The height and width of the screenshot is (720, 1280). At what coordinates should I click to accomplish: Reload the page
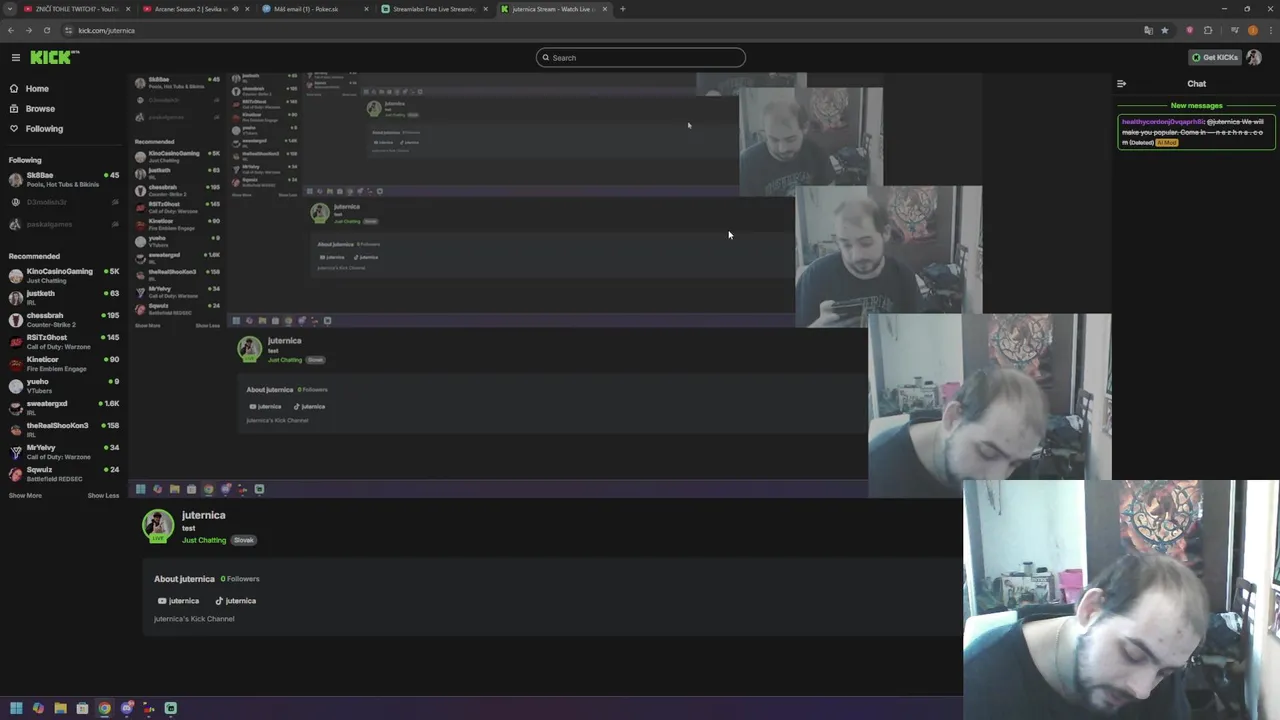click(46, 30)
